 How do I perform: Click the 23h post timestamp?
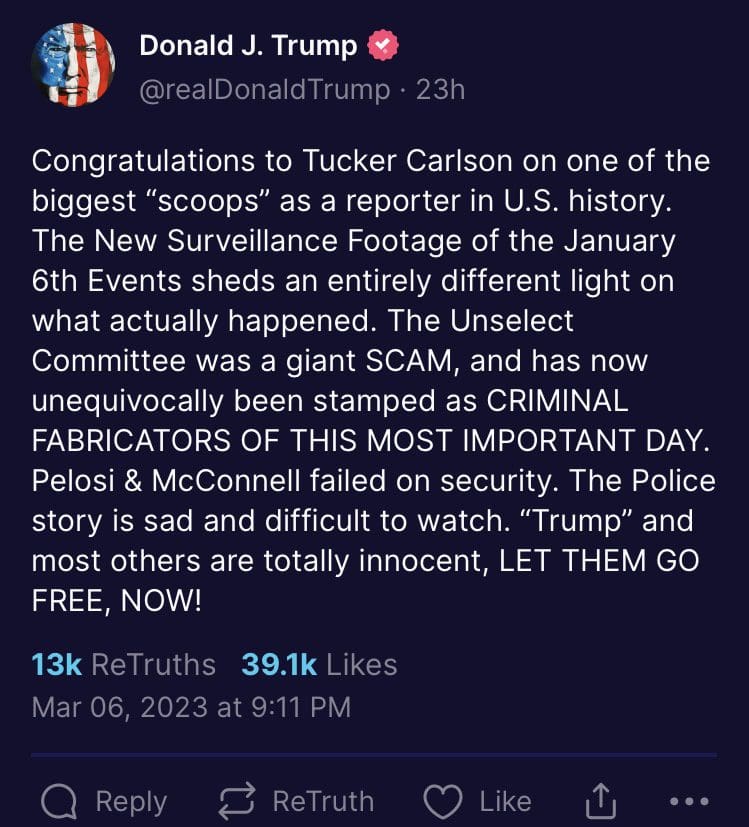pos(440,90)
